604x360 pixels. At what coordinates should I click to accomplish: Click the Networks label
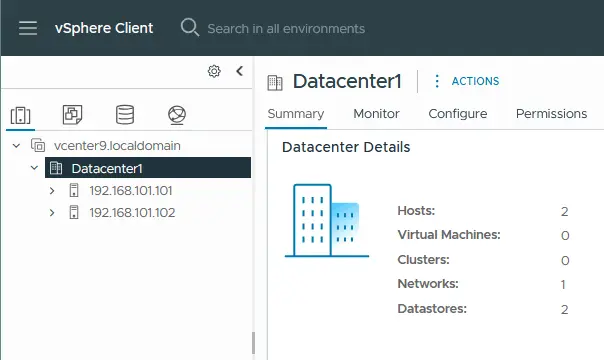tap(428, 284)
